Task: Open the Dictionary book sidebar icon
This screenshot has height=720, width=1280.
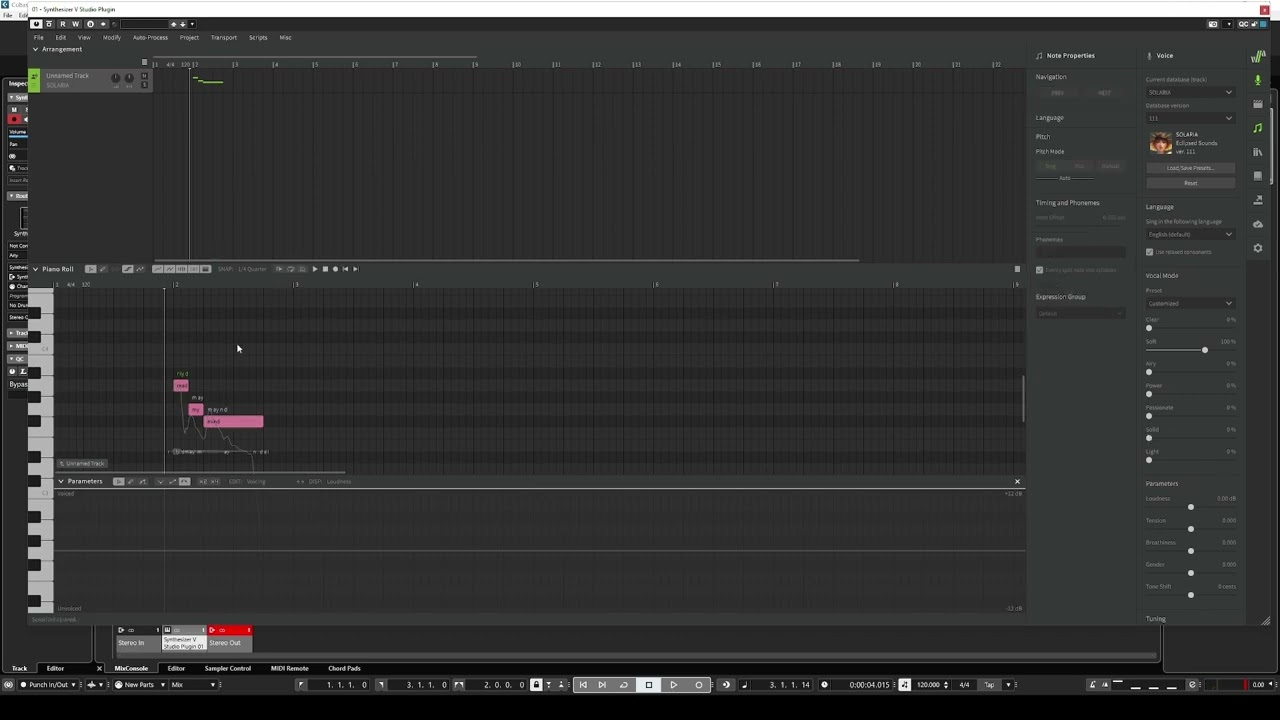Action: click(1258, 176)
